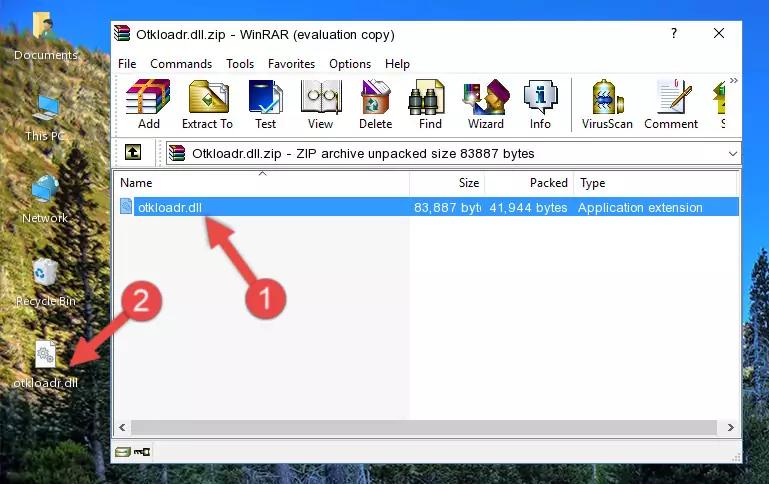Launch the Wizard tool
Screen dimensions: 769x484
click(x=486, y=104)
